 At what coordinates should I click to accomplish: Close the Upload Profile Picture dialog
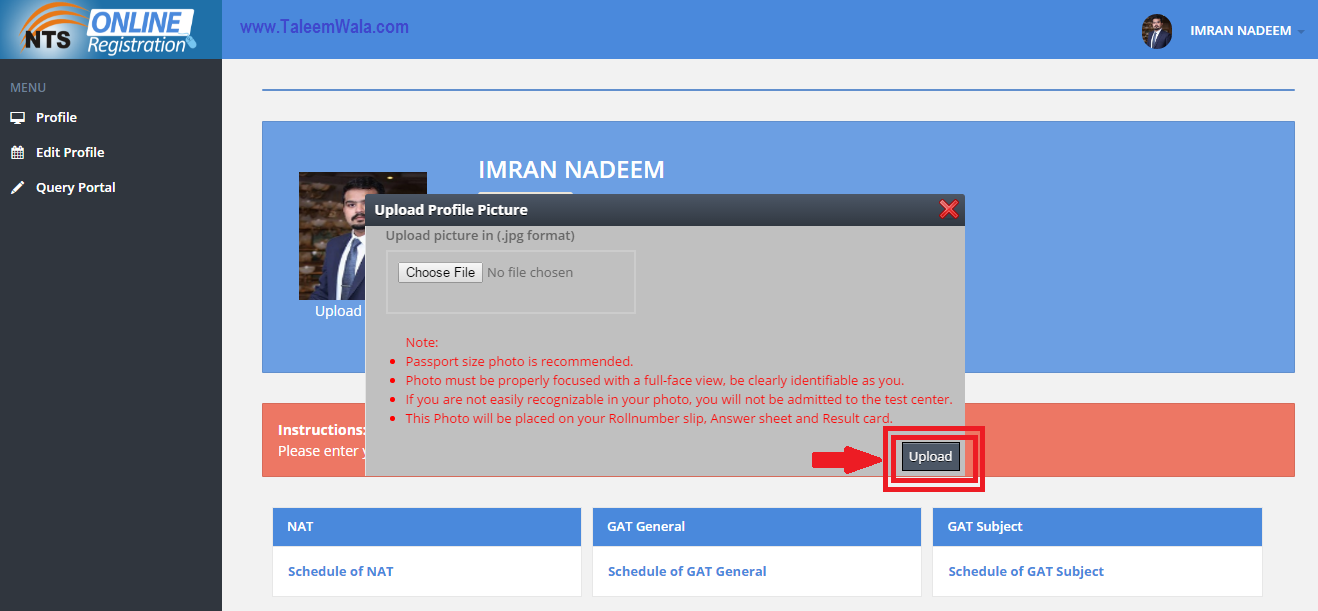click(949, 209)
